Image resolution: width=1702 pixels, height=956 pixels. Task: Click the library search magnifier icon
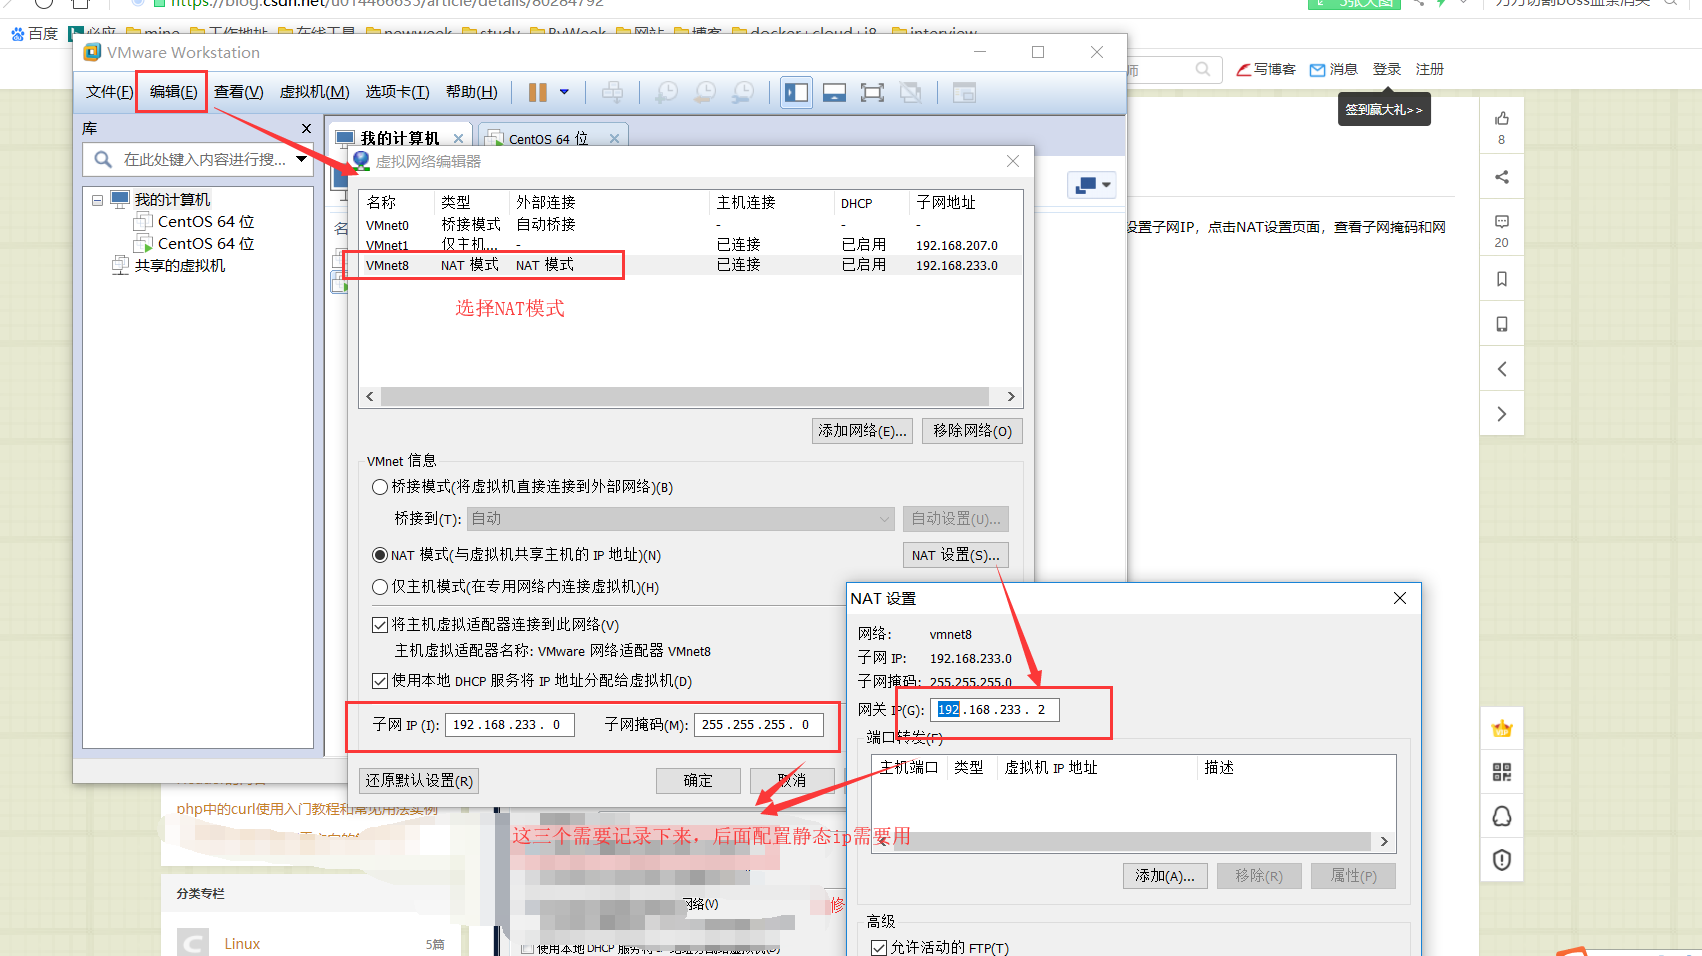pyautogui.click(x=103, y=159)
